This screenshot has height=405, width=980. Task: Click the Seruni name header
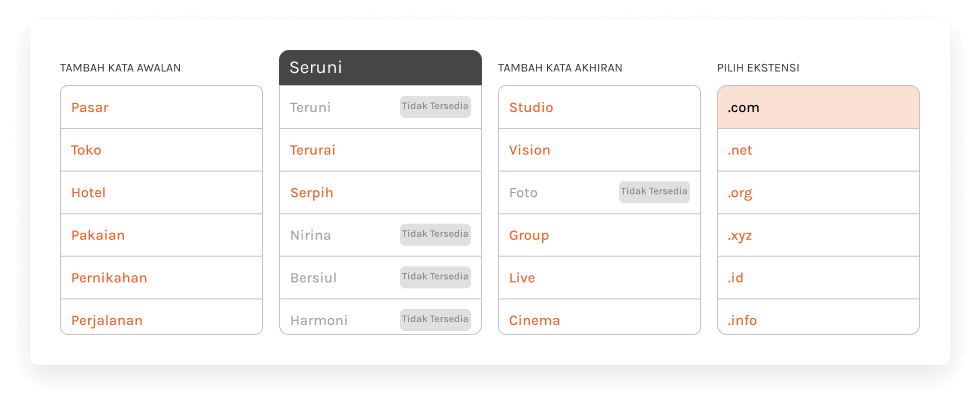coord(380,68)
